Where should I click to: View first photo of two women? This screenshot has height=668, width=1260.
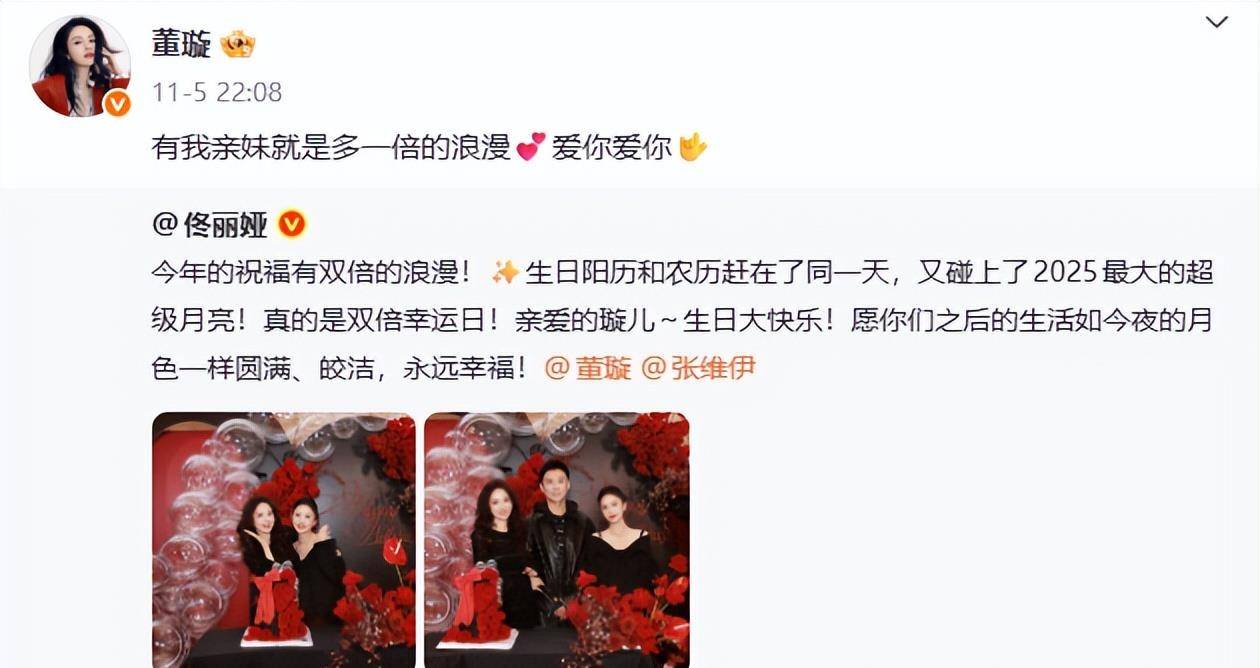(284, 540)
